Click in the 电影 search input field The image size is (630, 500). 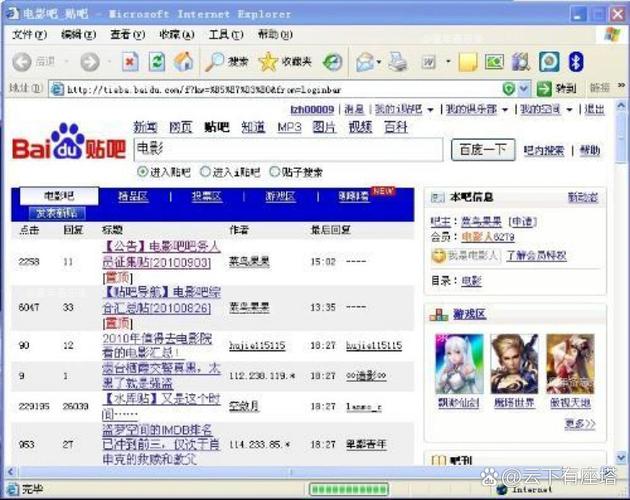pos(288,150)
